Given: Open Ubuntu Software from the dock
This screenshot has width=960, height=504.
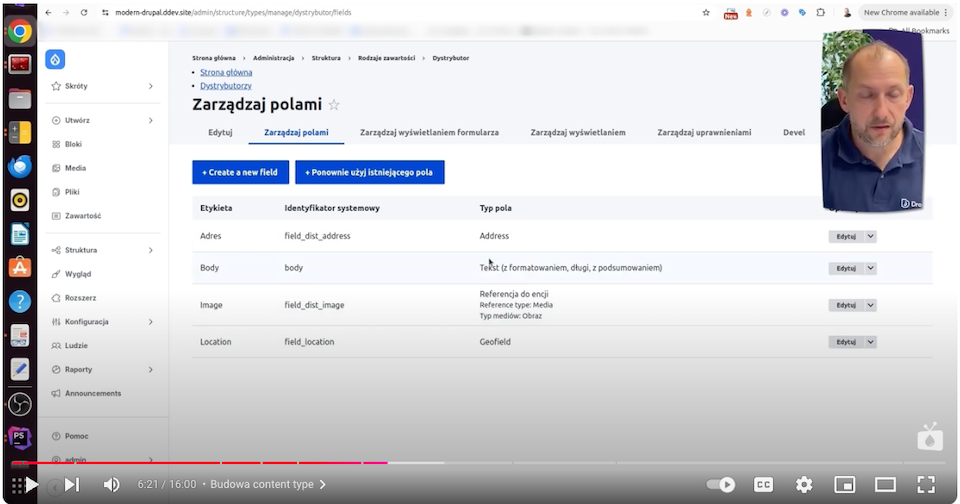Looking at the screenshot, I should tap(20, 268).
